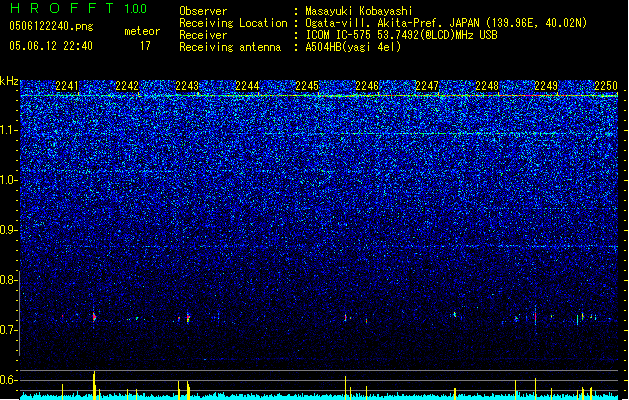Click the 0.7 kHz axis label
629x400 pixels.
pyautogui.click(x=8, y=330)
